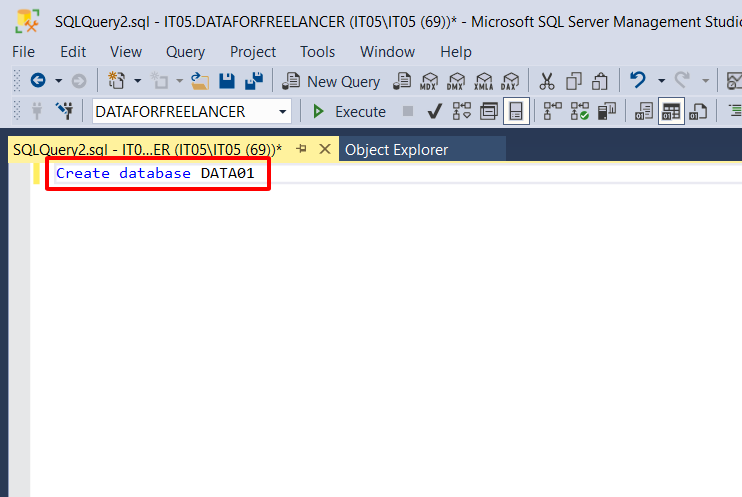Click the Change Connection icon
The width and height of the screenshot is (742, 497).
pyautogui.click(x=64, y=111)
